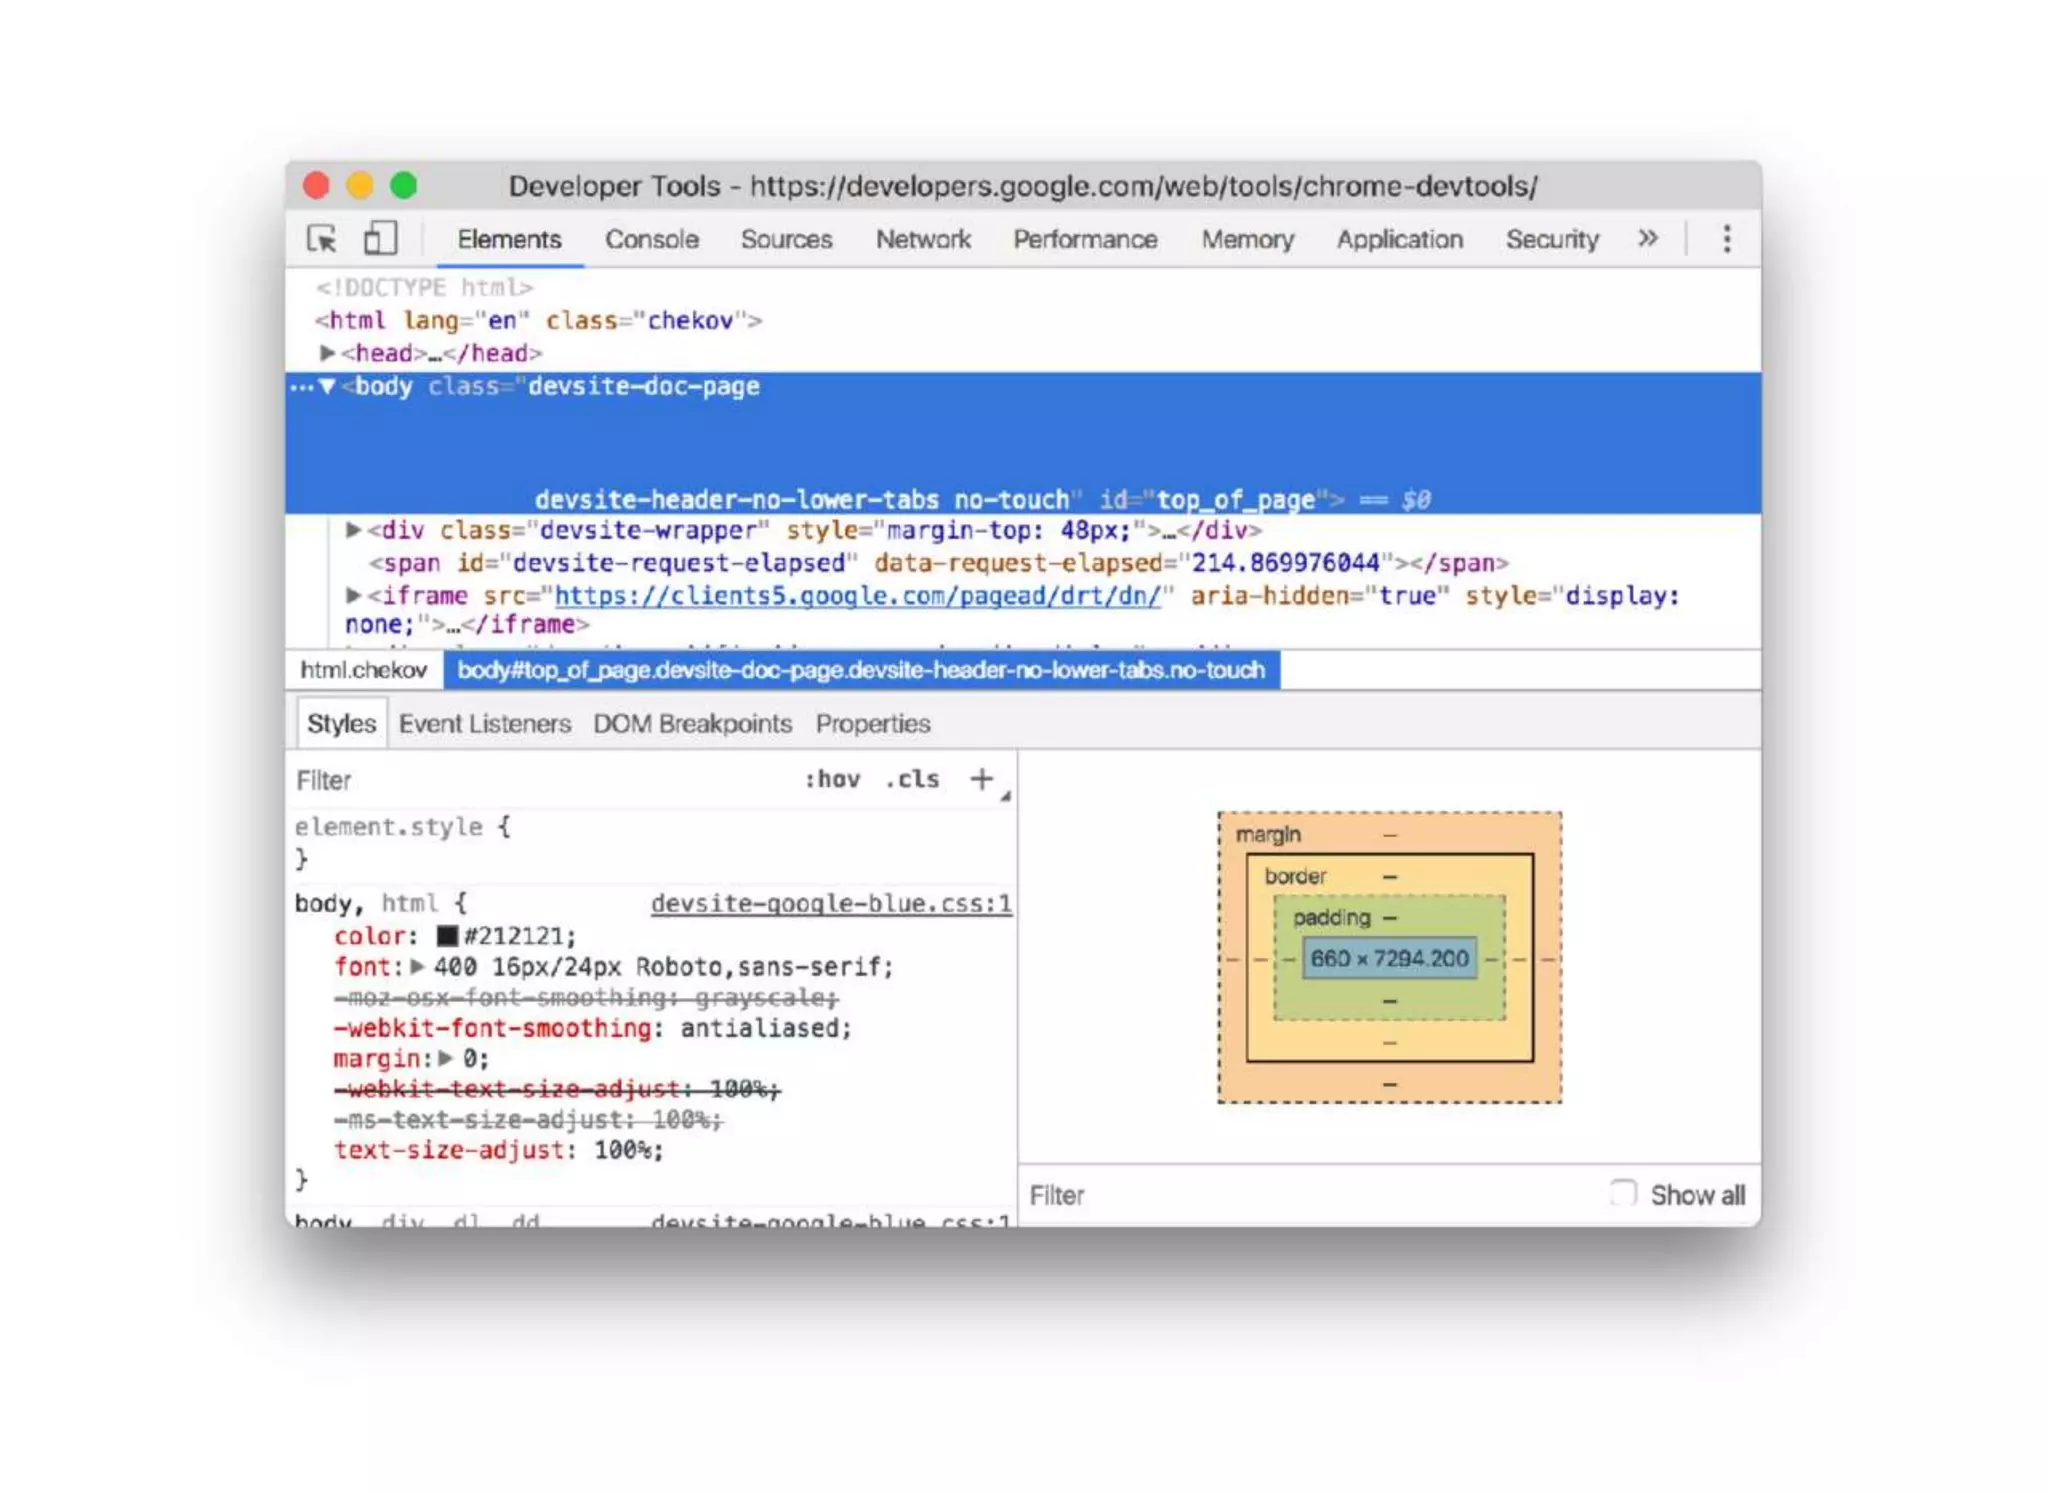Click the green zoom window button
2048x1493 pixels.
click(x=404, y=186)
